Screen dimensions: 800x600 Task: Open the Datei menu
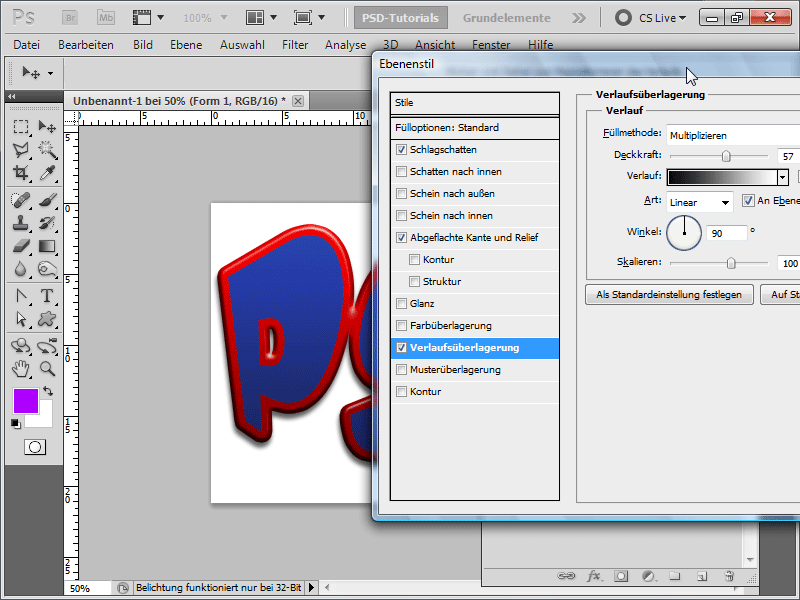point(27,45)
